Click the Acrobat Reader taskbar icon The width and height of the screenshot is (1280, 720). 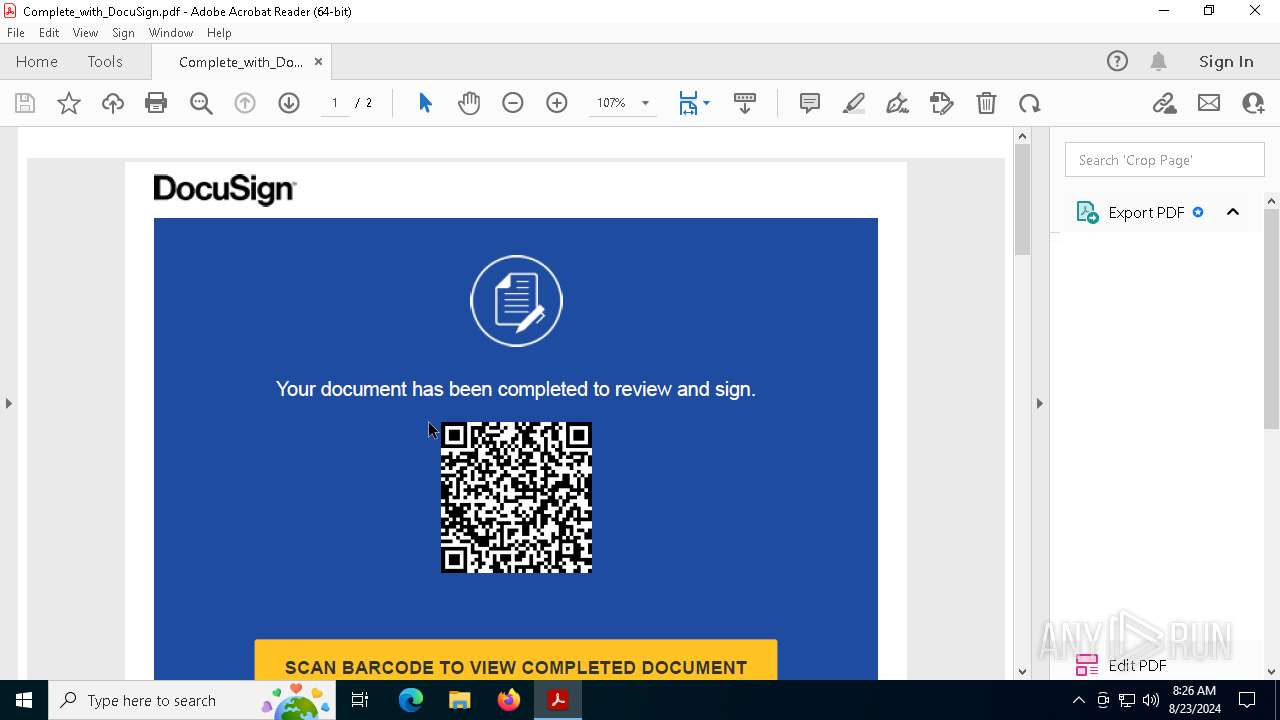pos(558,700)
